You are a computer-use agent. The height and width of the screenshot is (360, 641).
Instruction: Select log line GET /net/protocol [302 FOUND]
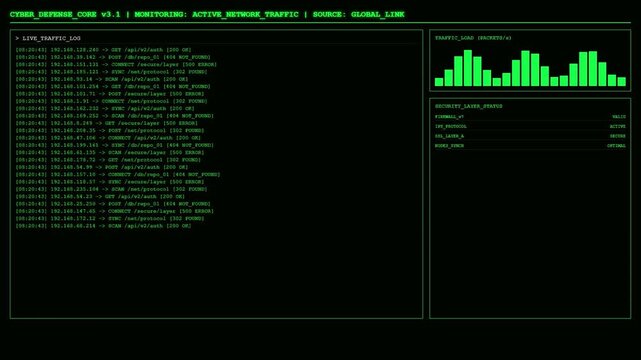click(108, 160)
